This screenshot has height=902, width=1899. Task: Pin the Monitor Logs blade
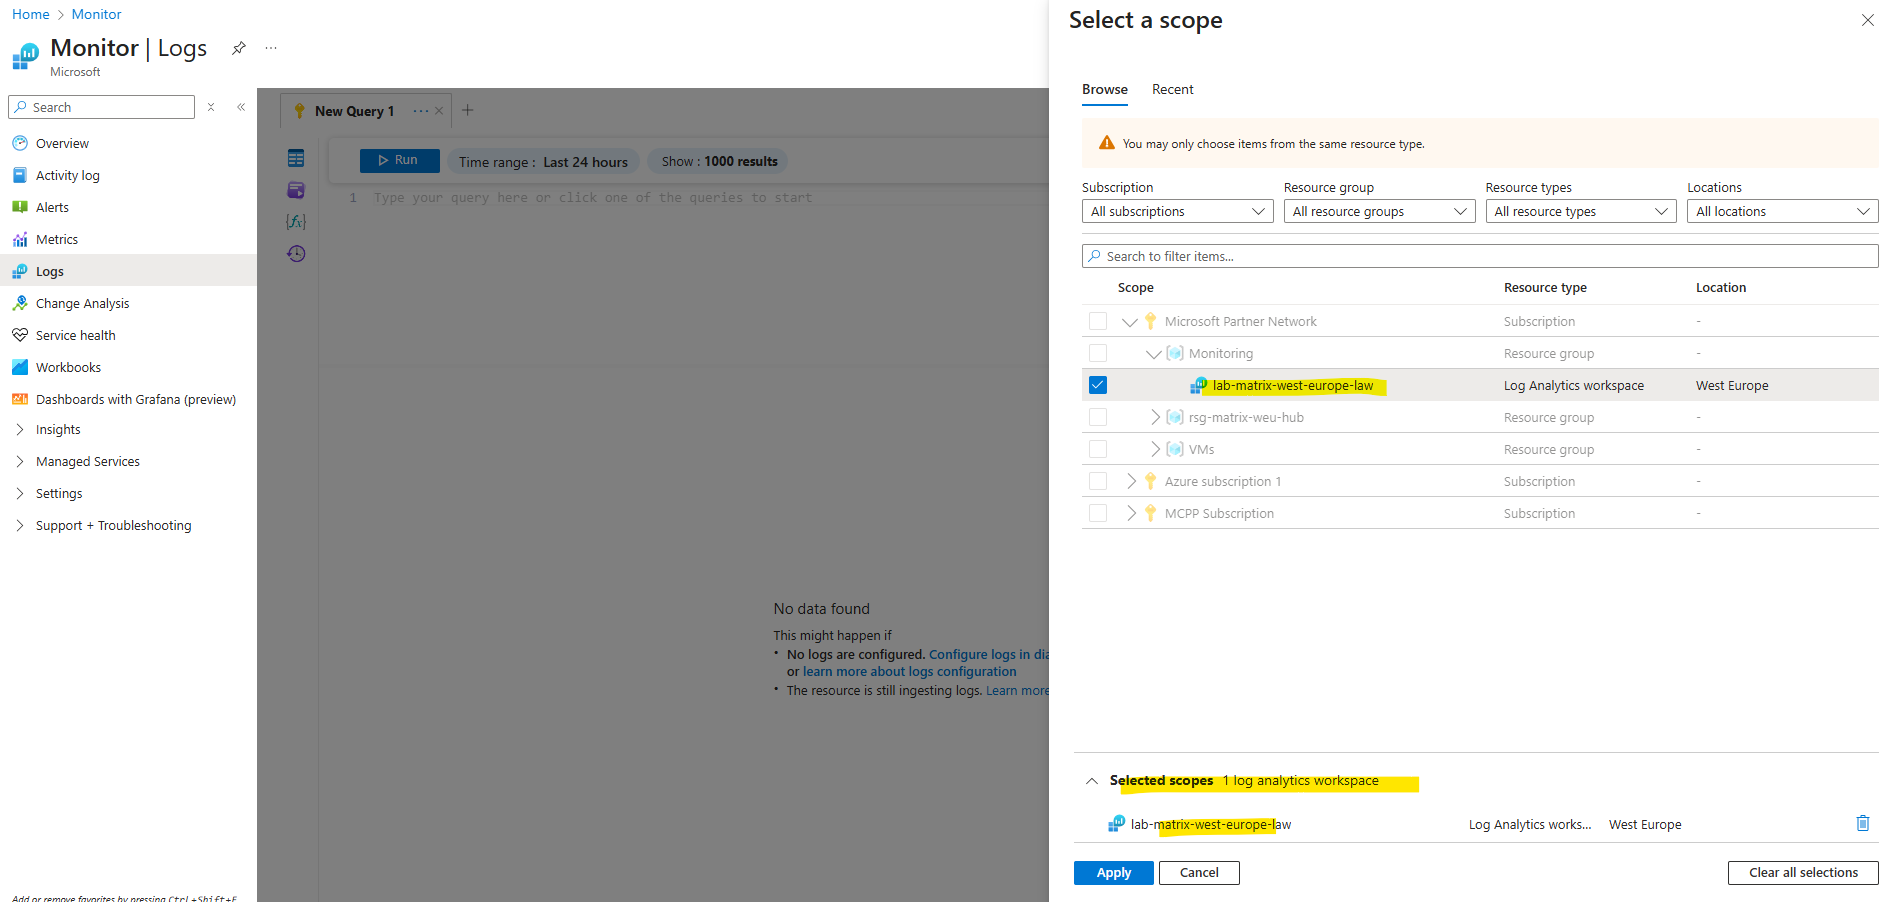(x=239, y=48)
